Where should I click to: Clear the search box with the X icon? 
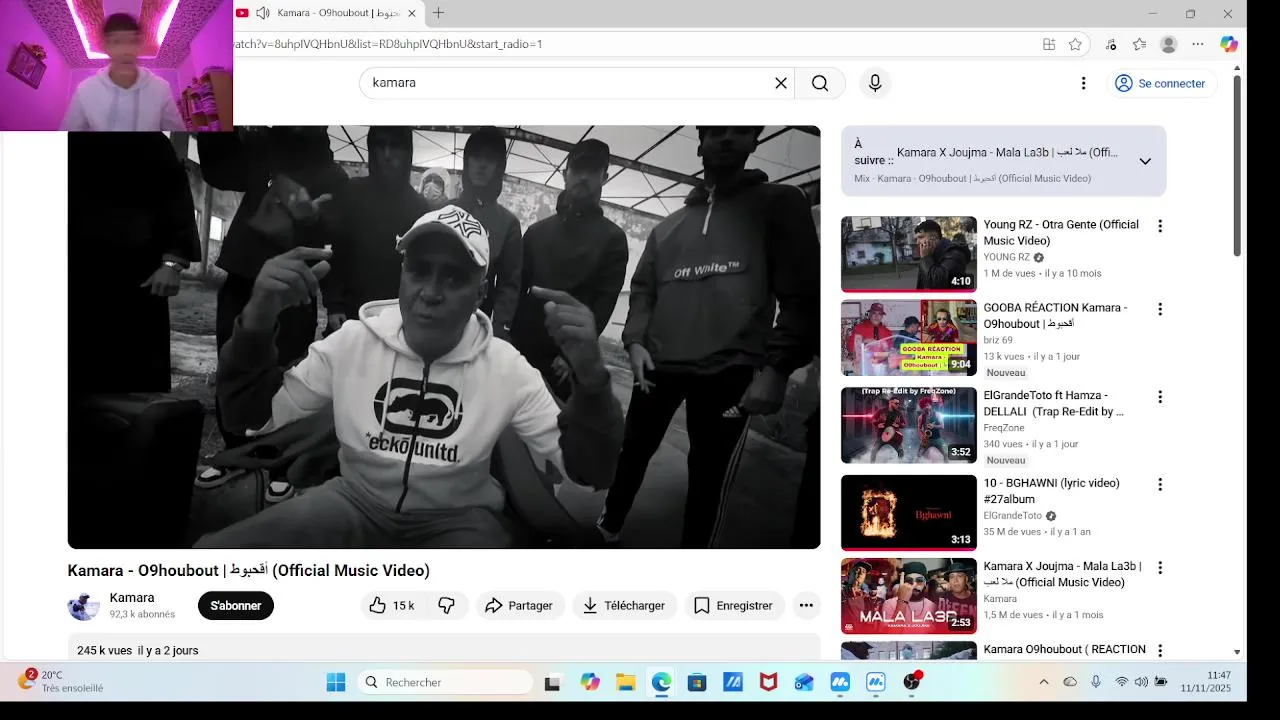(781, 83)
